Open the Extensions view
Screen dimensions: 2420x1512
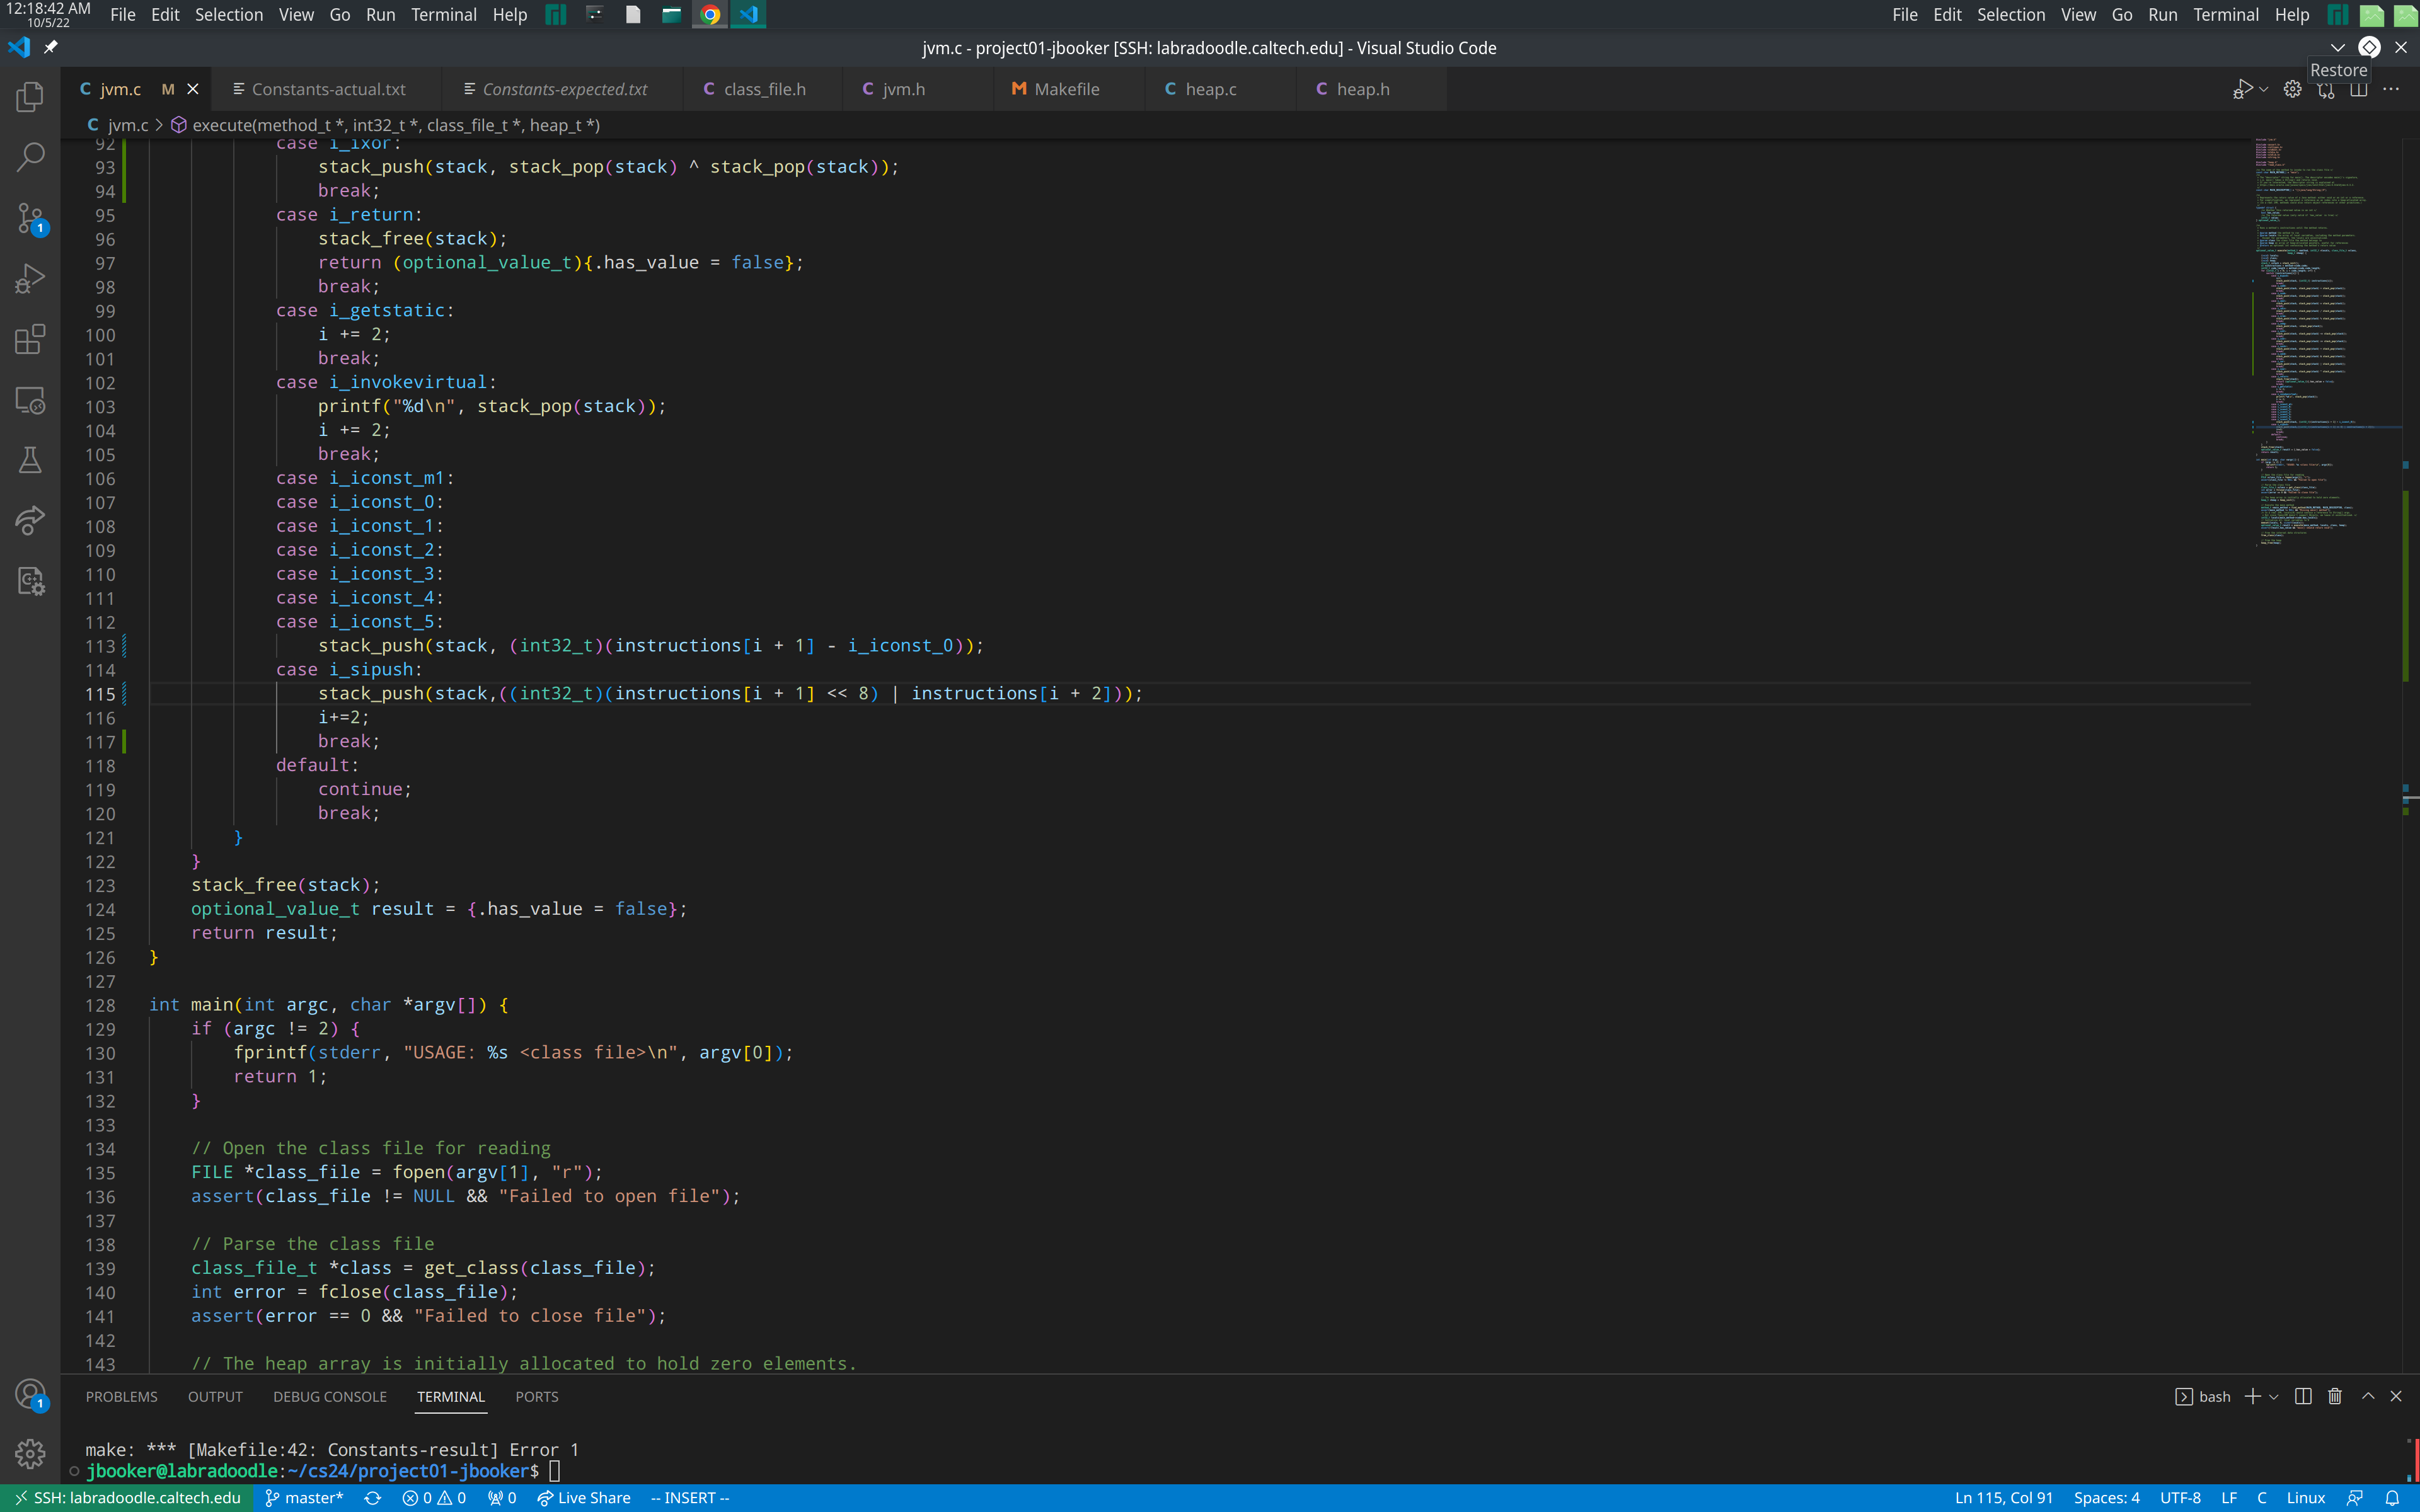pyautogui.click(x=30, y=340)
